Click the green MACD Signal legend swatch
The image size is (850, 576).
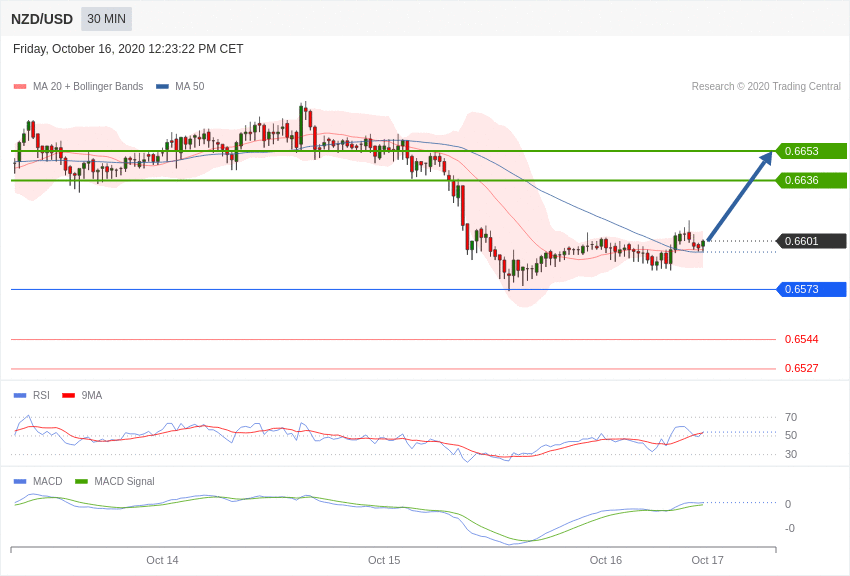[x=81, y=482]
